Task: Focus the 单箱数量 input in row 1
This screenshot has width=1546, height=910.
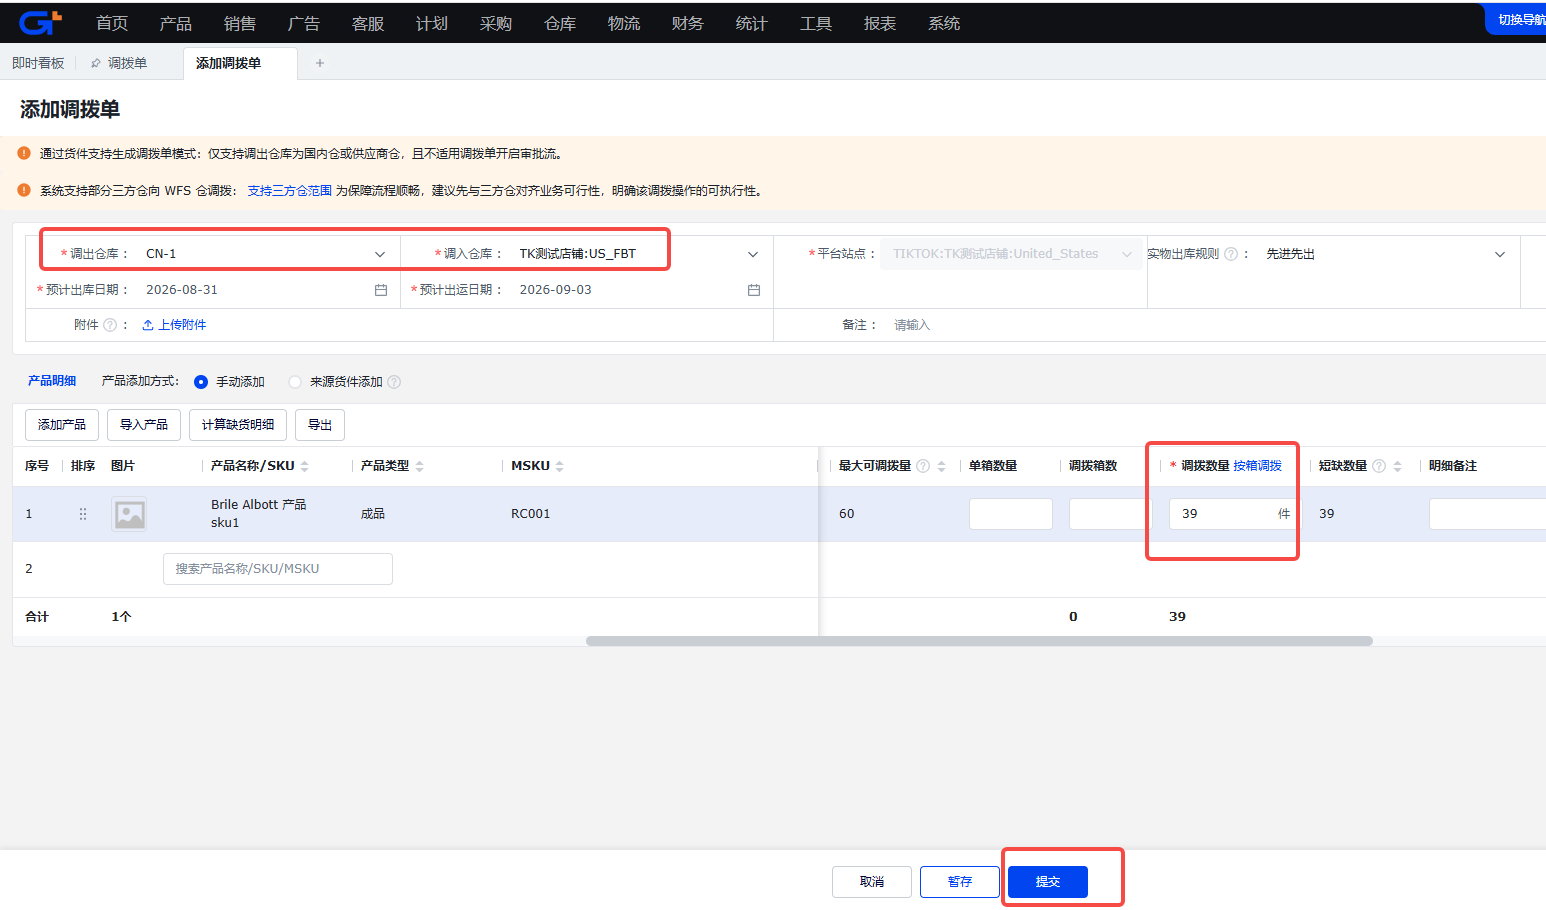Action: (x=1011, y=514)
